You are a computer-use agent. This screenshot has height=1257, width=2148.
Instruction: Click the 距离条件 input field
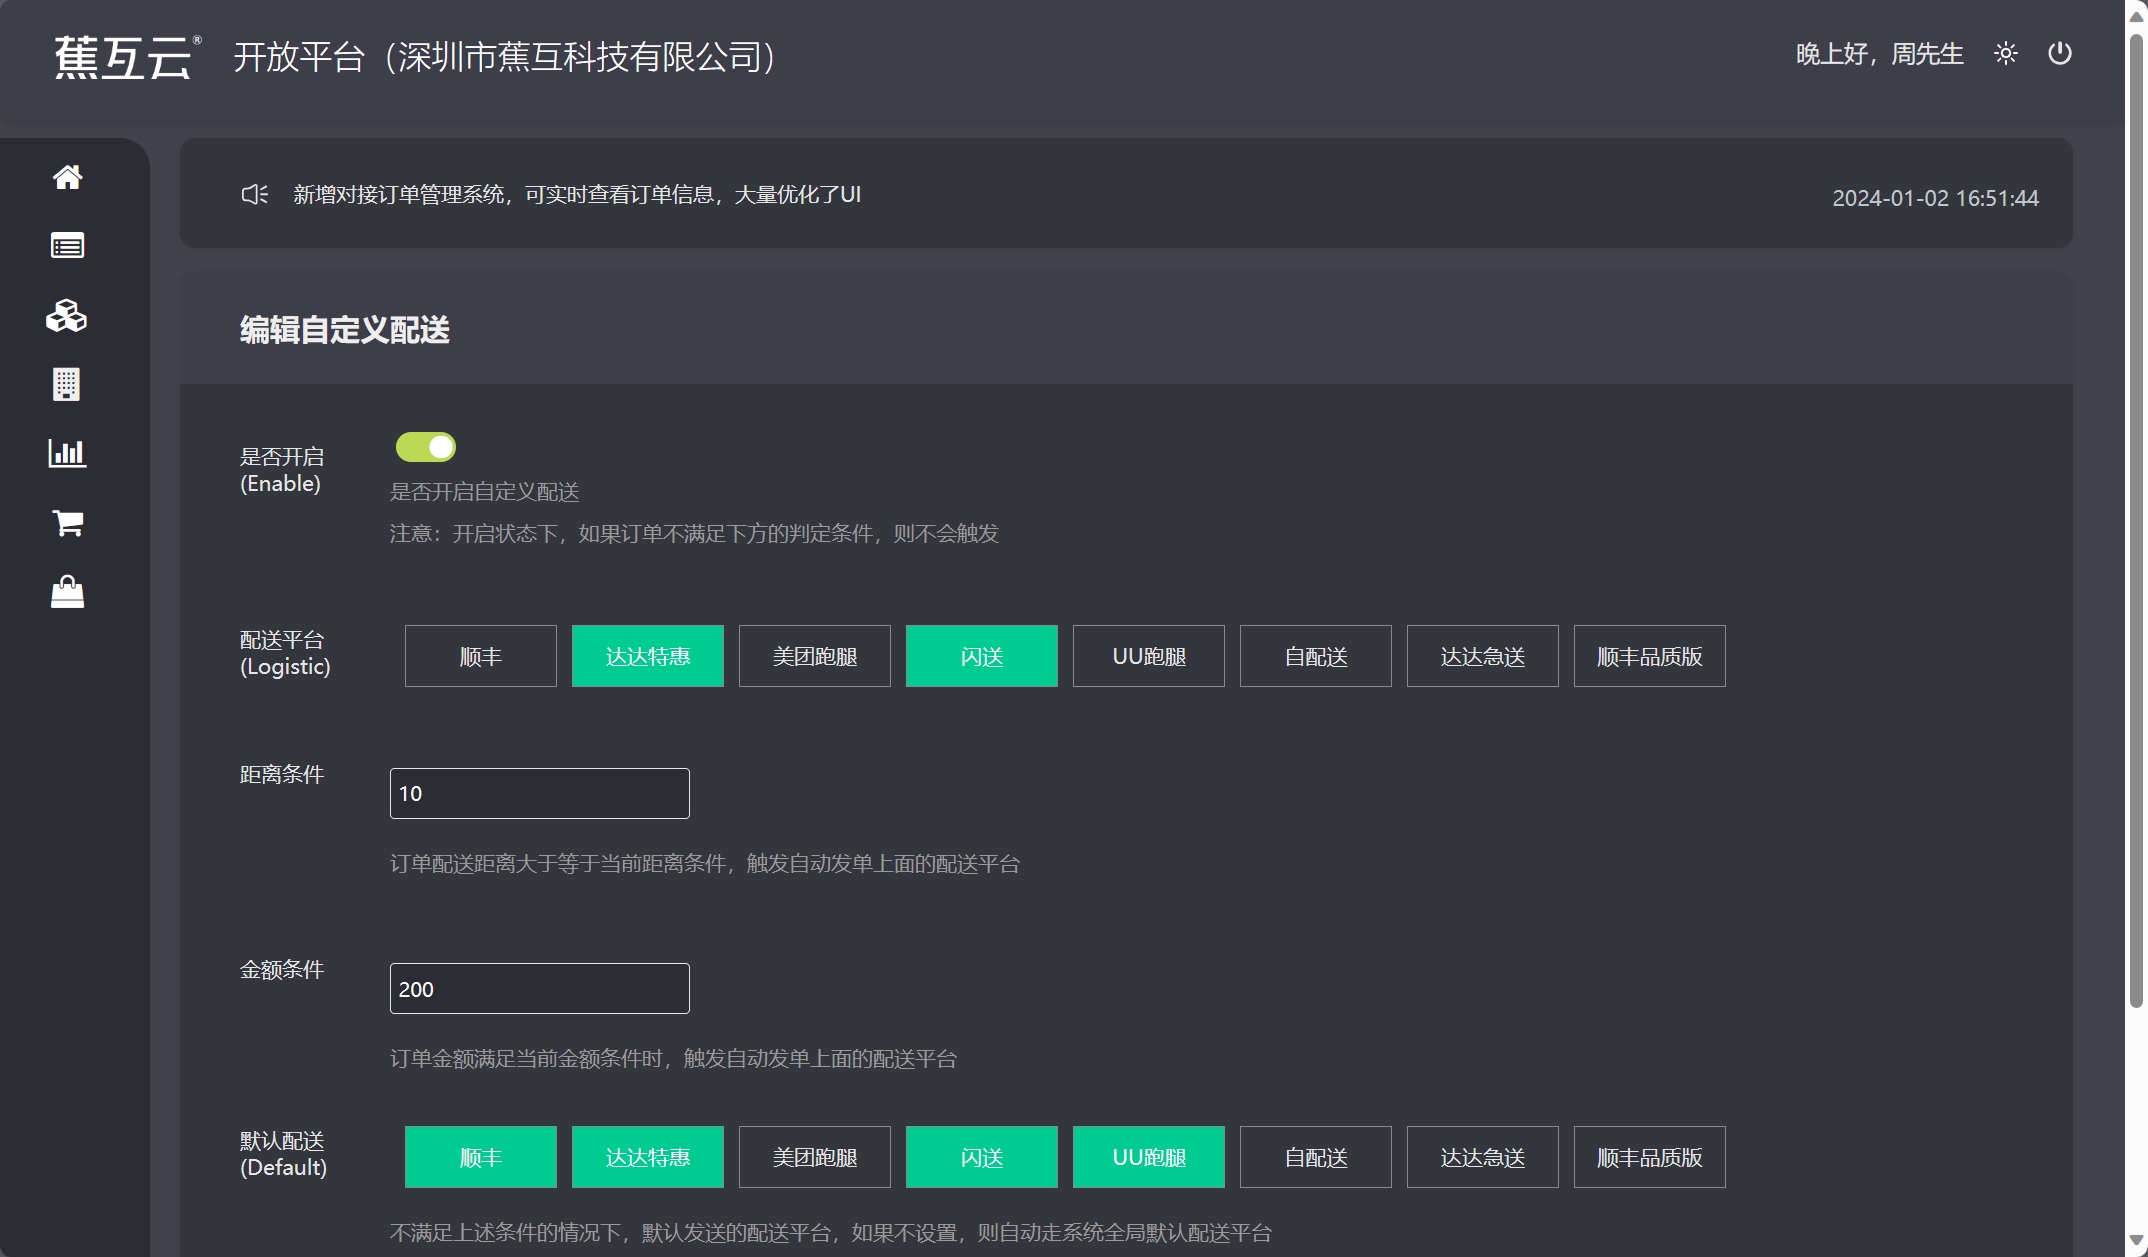pos(540,793)
